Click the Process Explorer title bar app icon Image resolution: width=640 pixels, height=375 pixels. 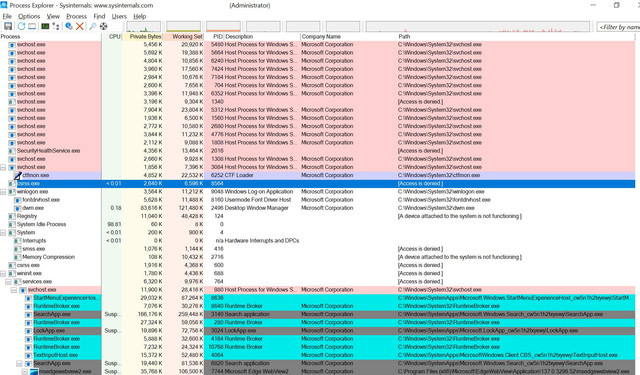click(4, 5)
